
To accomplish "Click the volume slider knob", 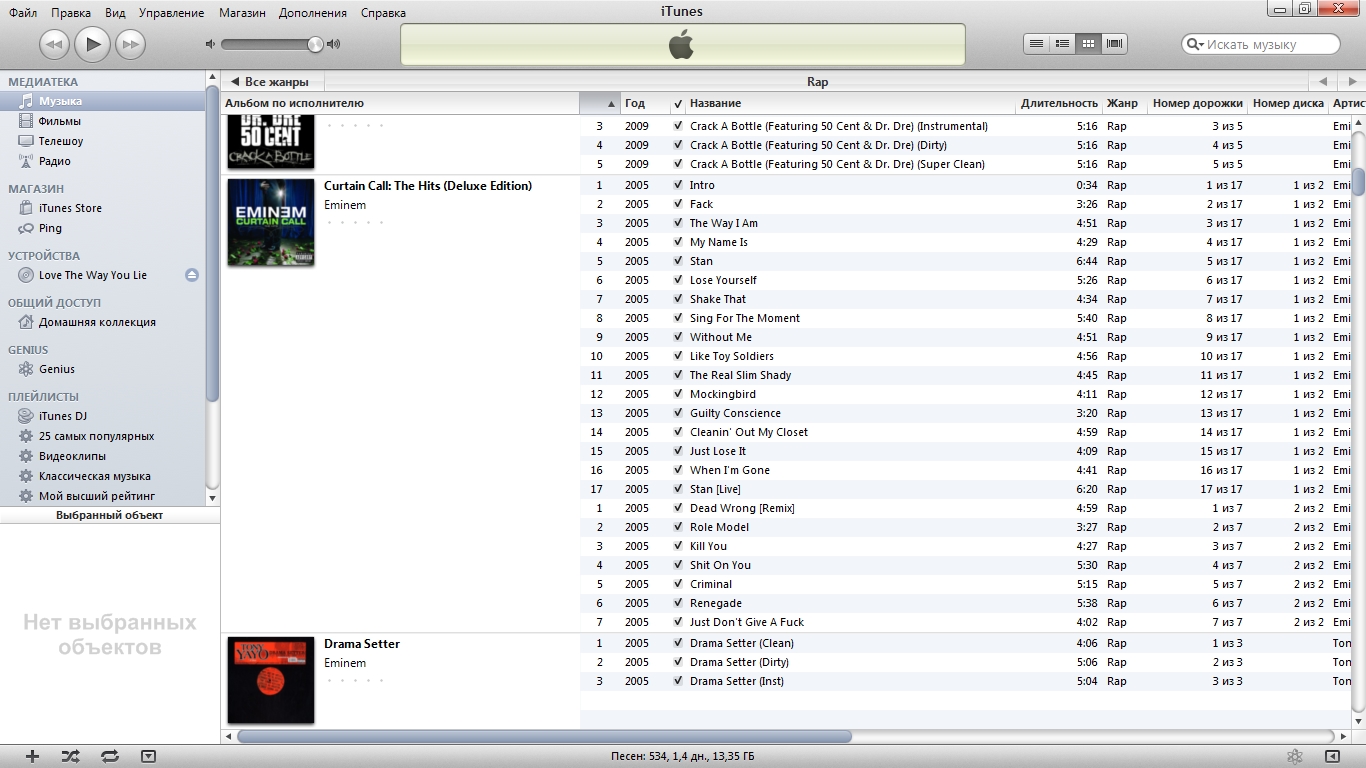I will [316, 44].
